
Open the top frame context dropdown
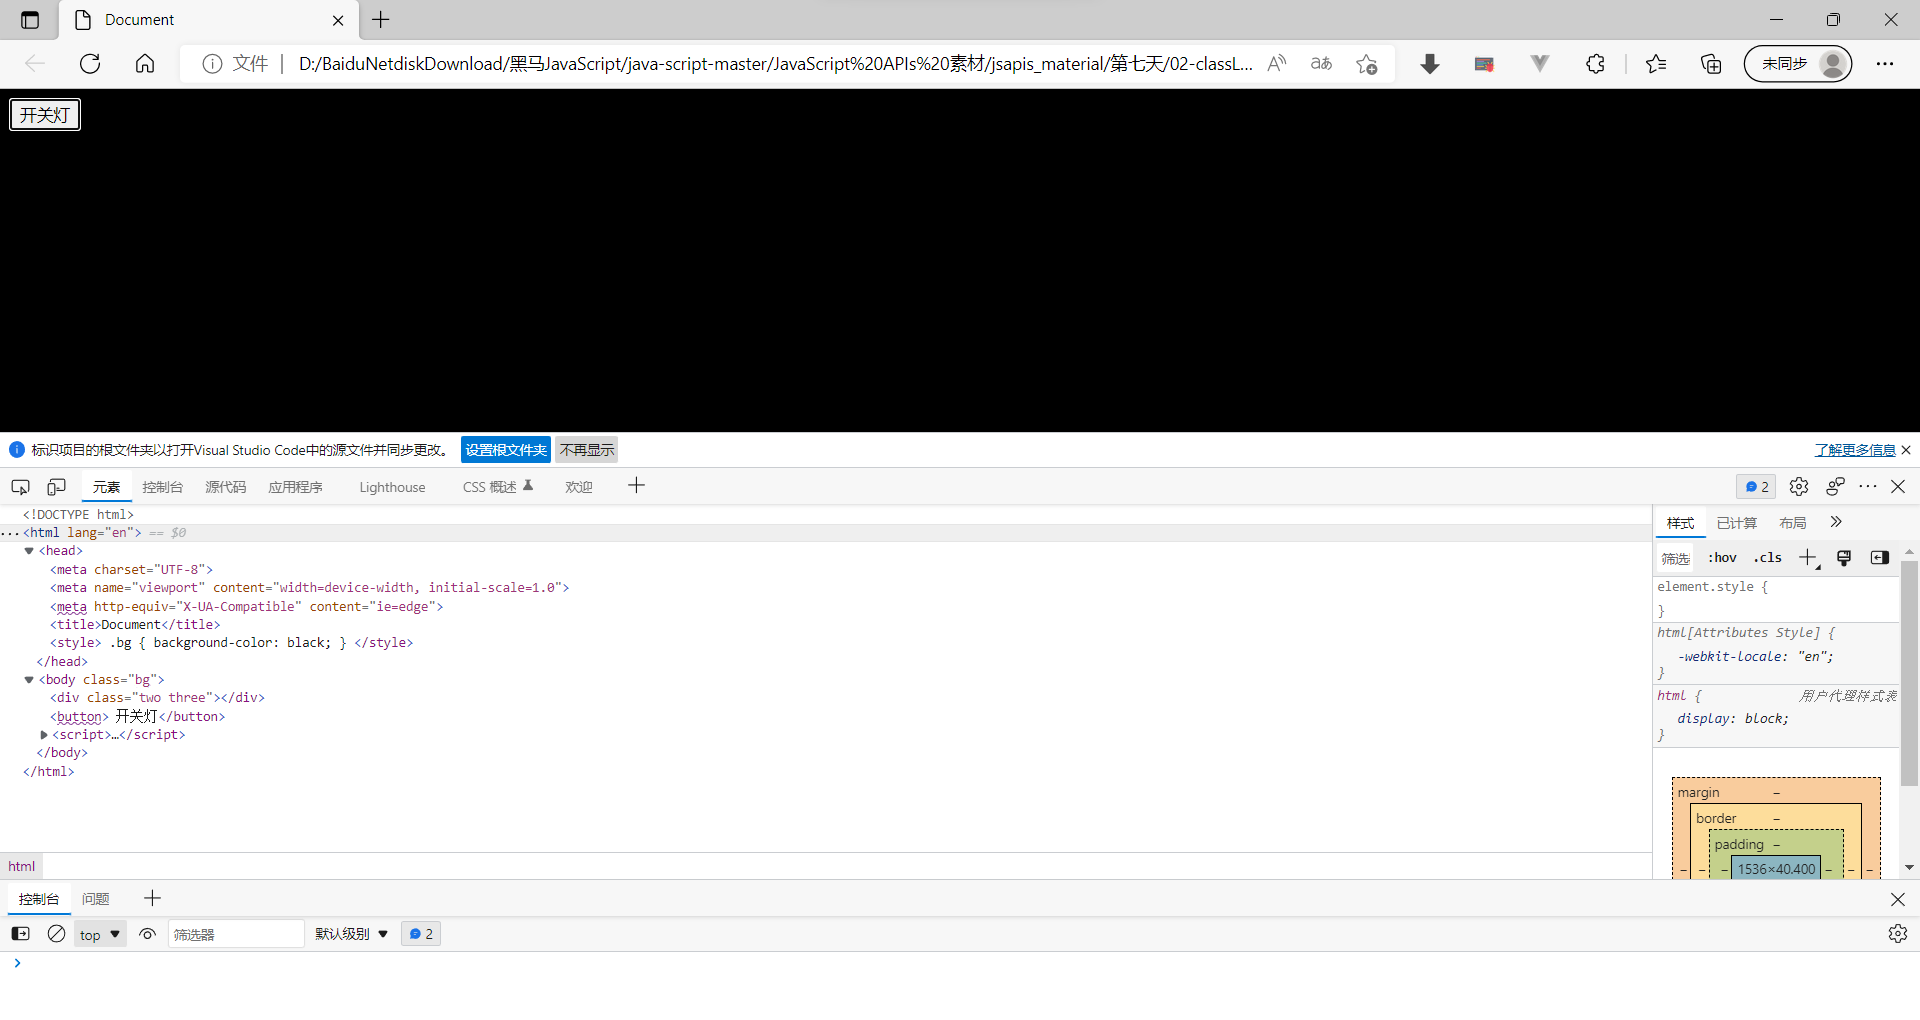[x=99, y=933]
